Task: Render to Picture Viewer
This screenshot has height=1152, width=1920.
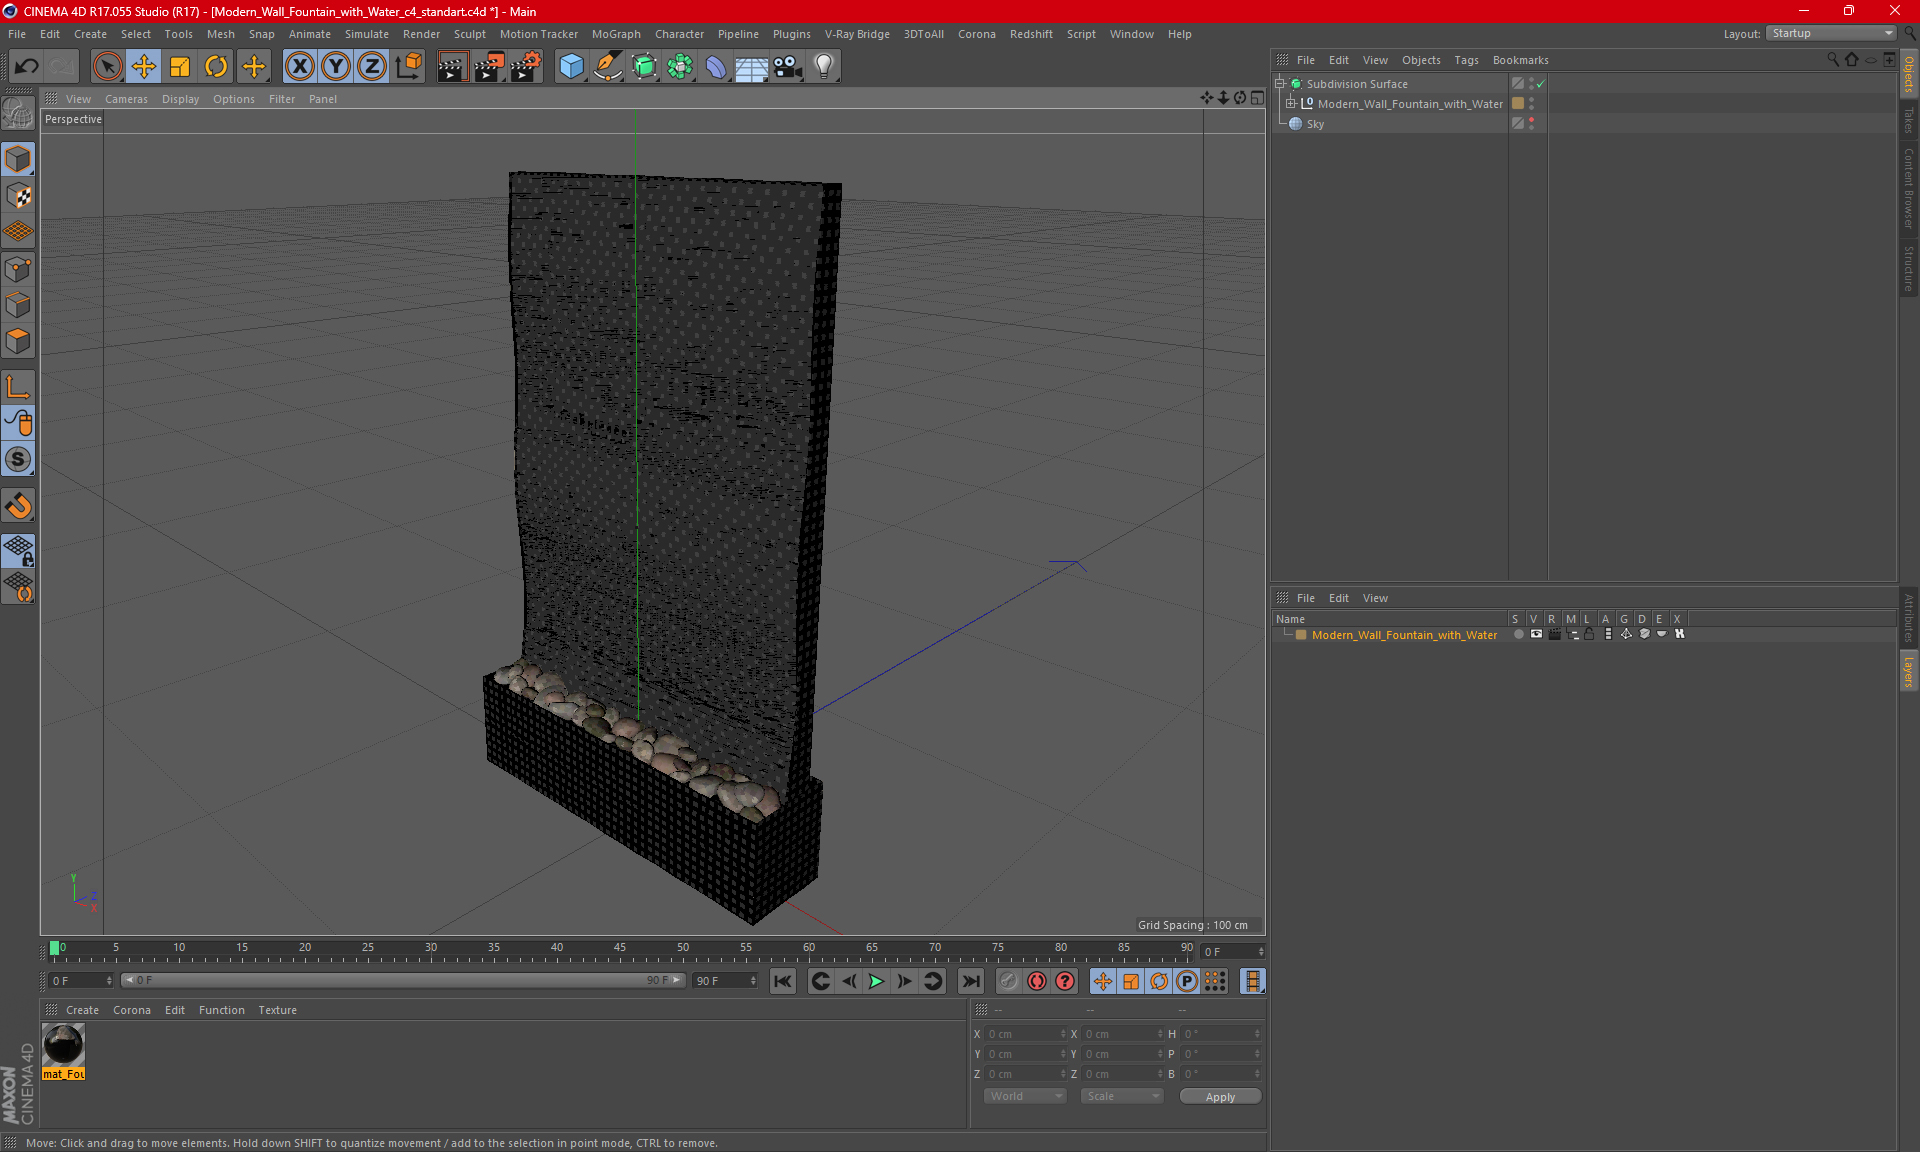Action: 489,67
